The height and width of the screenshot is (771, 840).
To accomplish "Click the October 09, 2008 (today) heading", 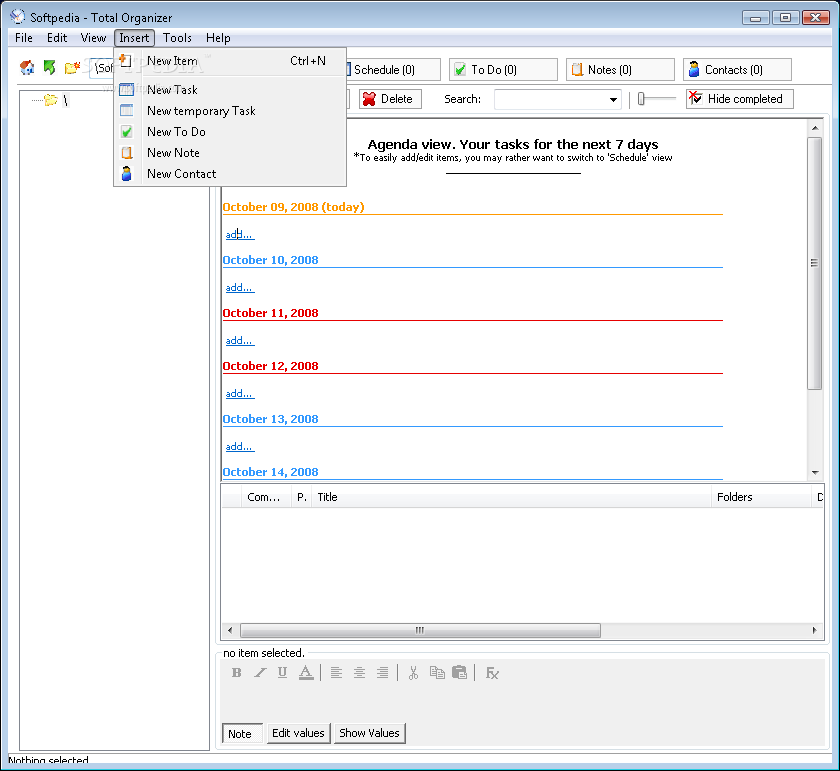I will pos(293,207).
